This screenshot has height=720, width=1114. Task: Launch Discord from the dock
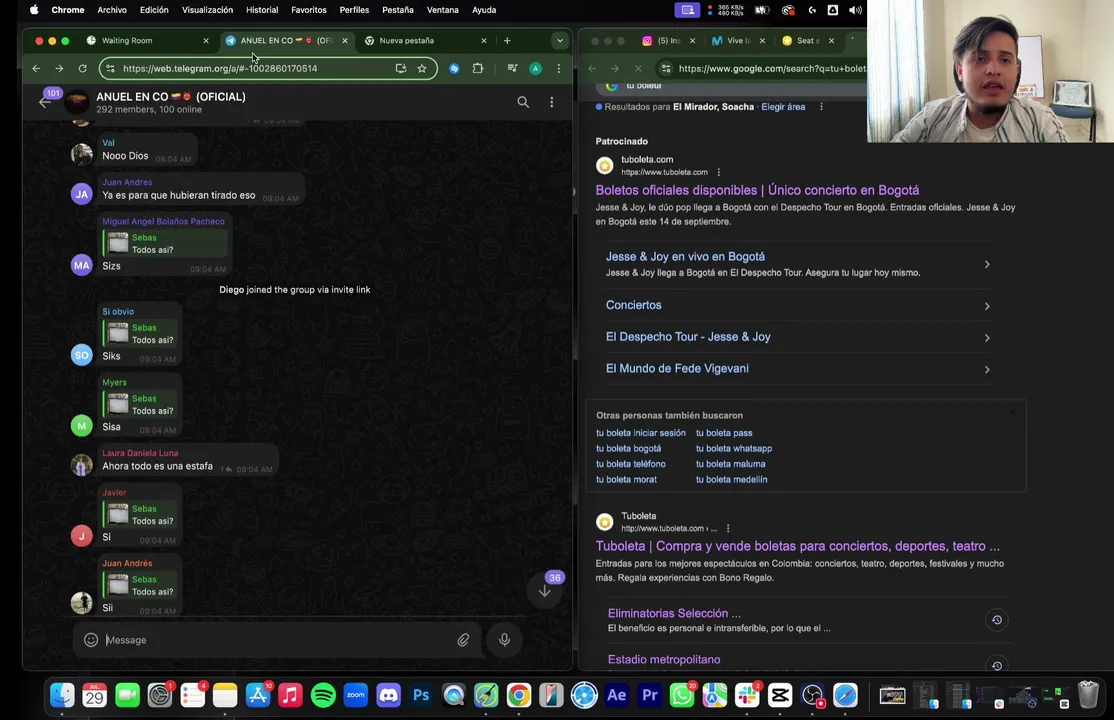point(389,695)
